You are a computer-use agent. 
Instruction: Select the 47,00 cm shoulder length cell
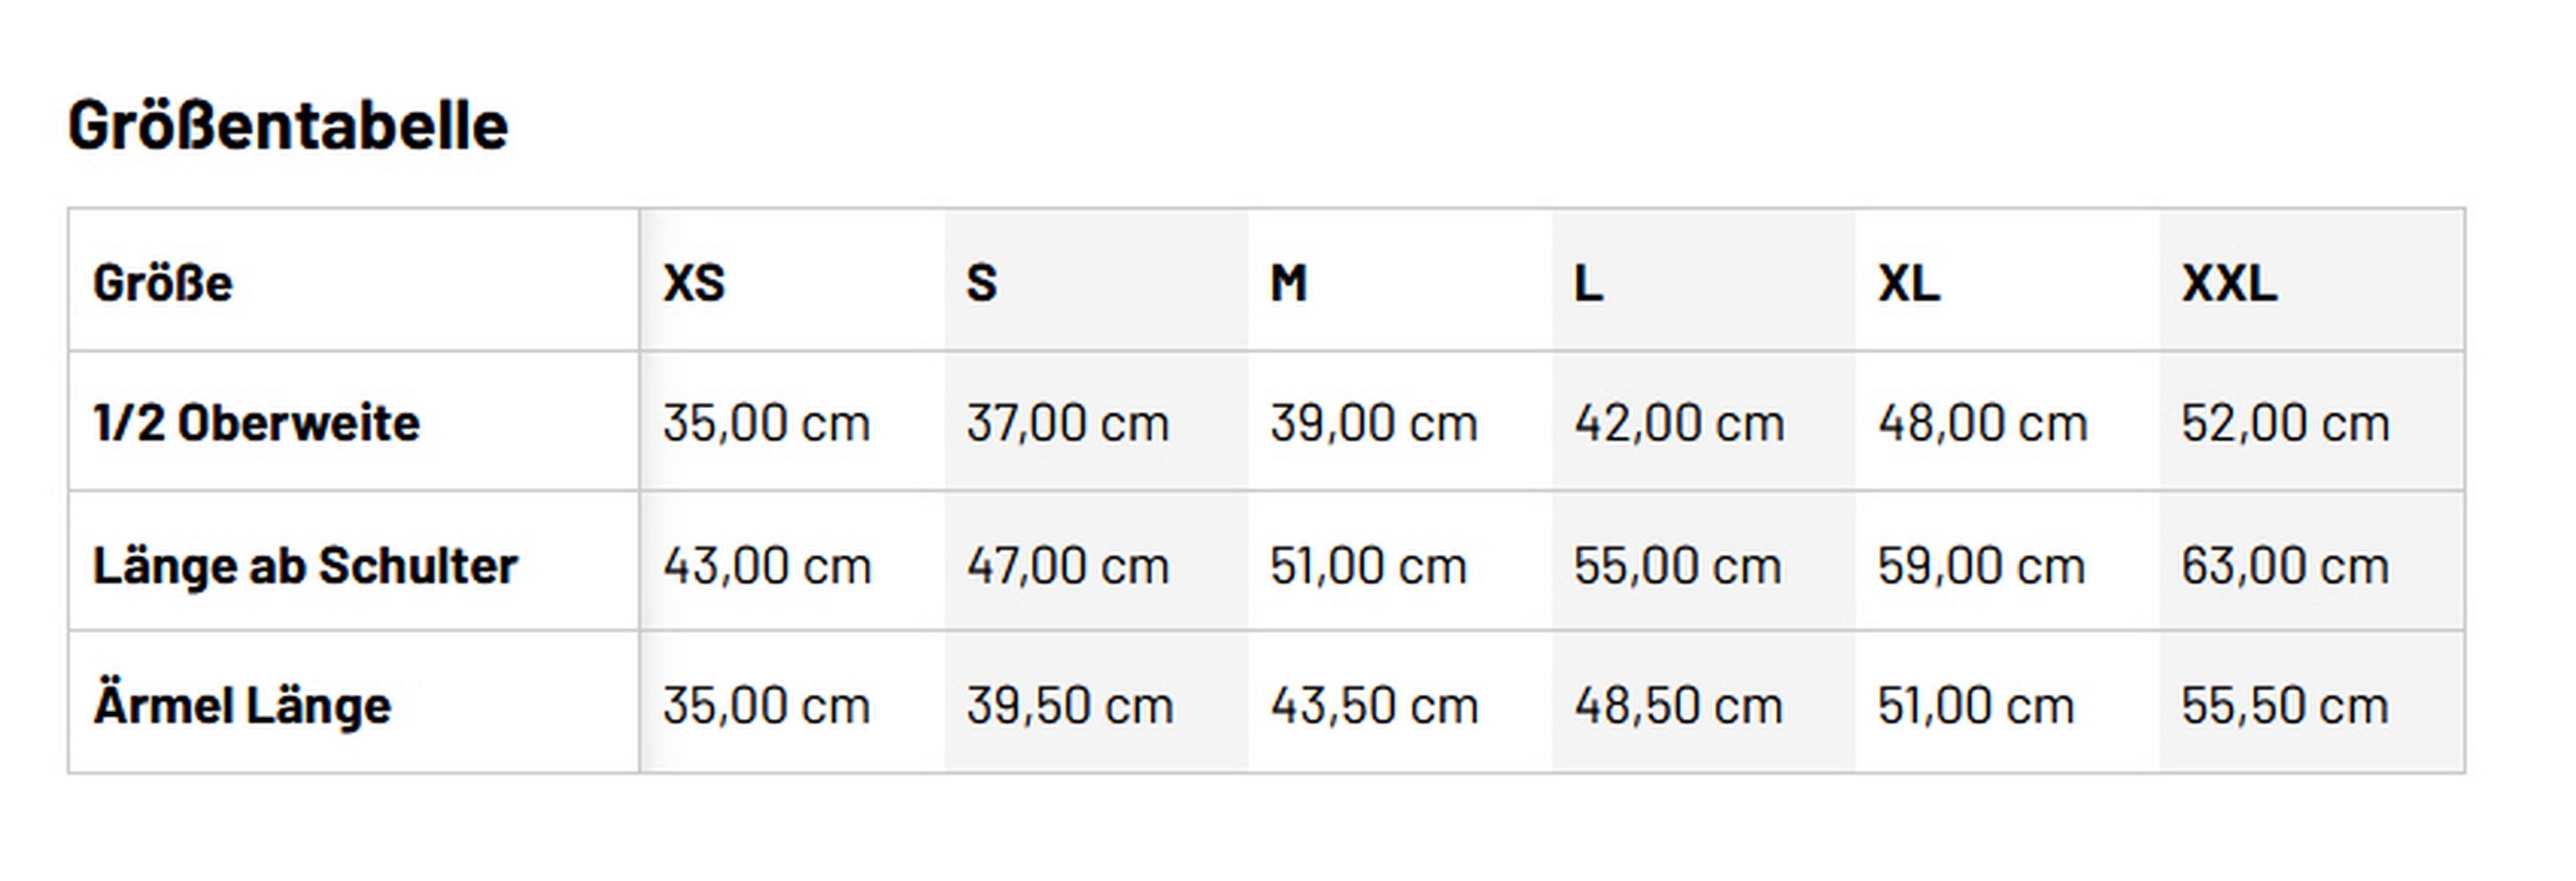pyautogui.click(x=1067, y=566)
